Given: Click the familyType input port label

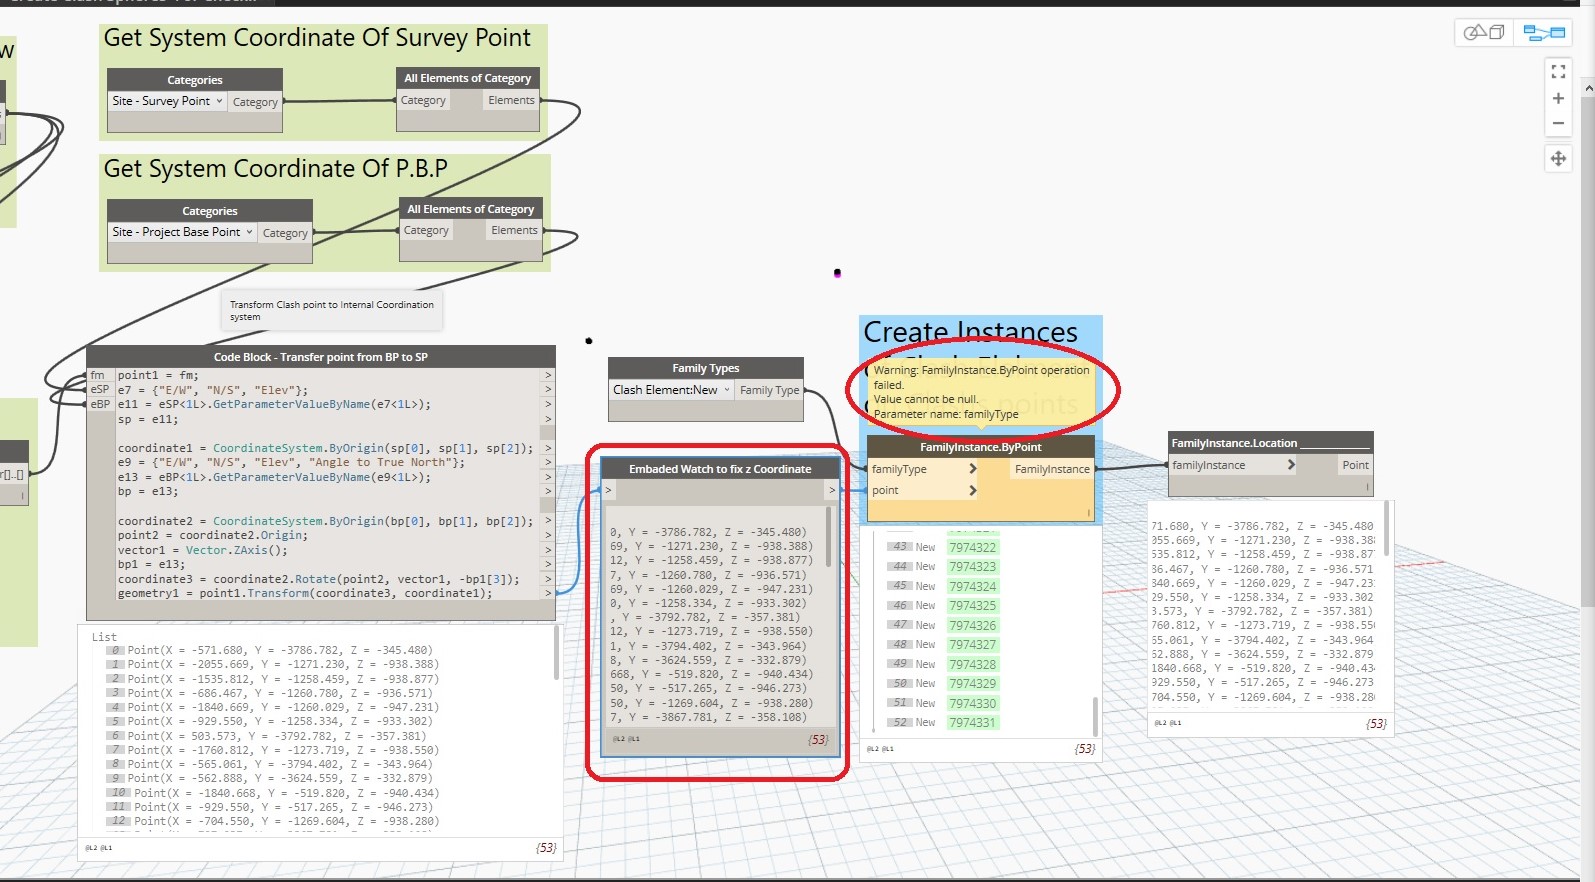Looking at the screenshot, I should [x=899, y=469].
